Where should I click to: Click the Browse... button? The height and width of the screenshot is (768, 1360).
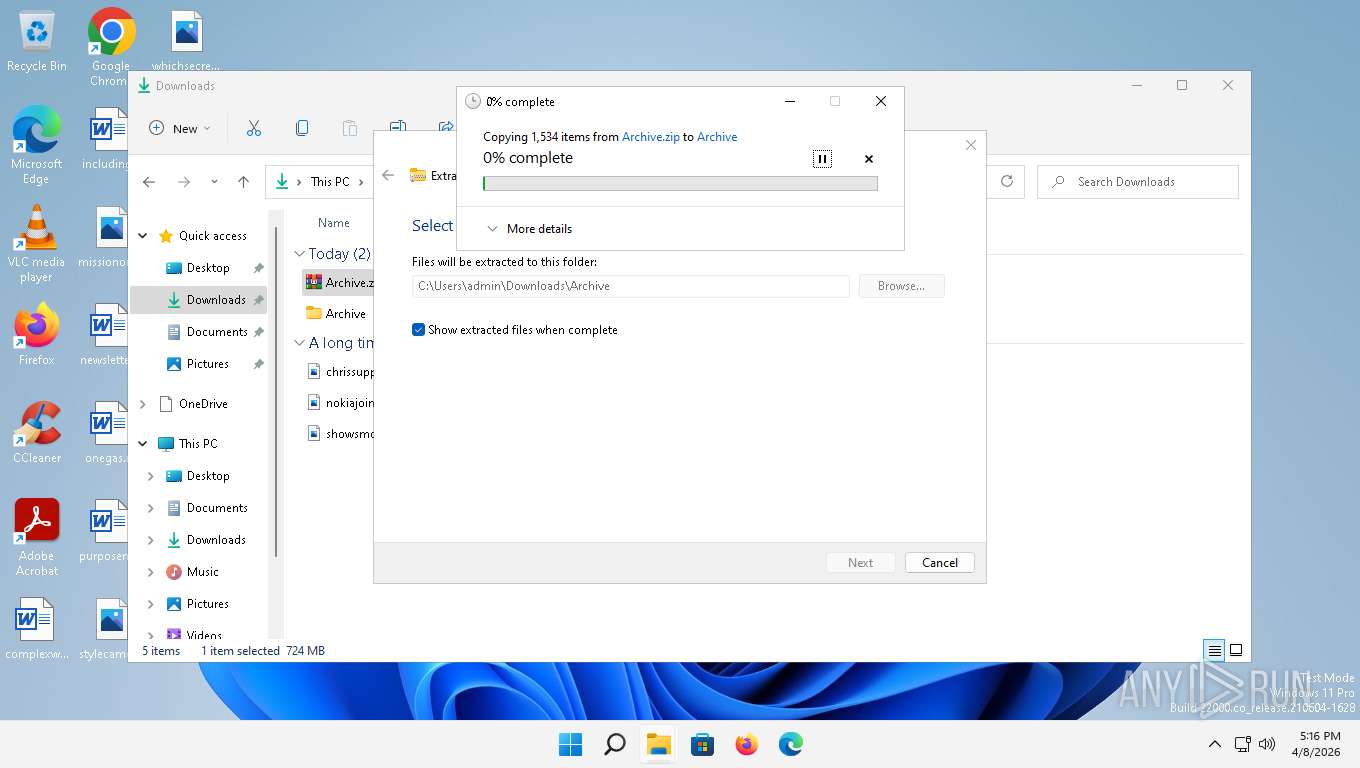(x=901, y=286)
